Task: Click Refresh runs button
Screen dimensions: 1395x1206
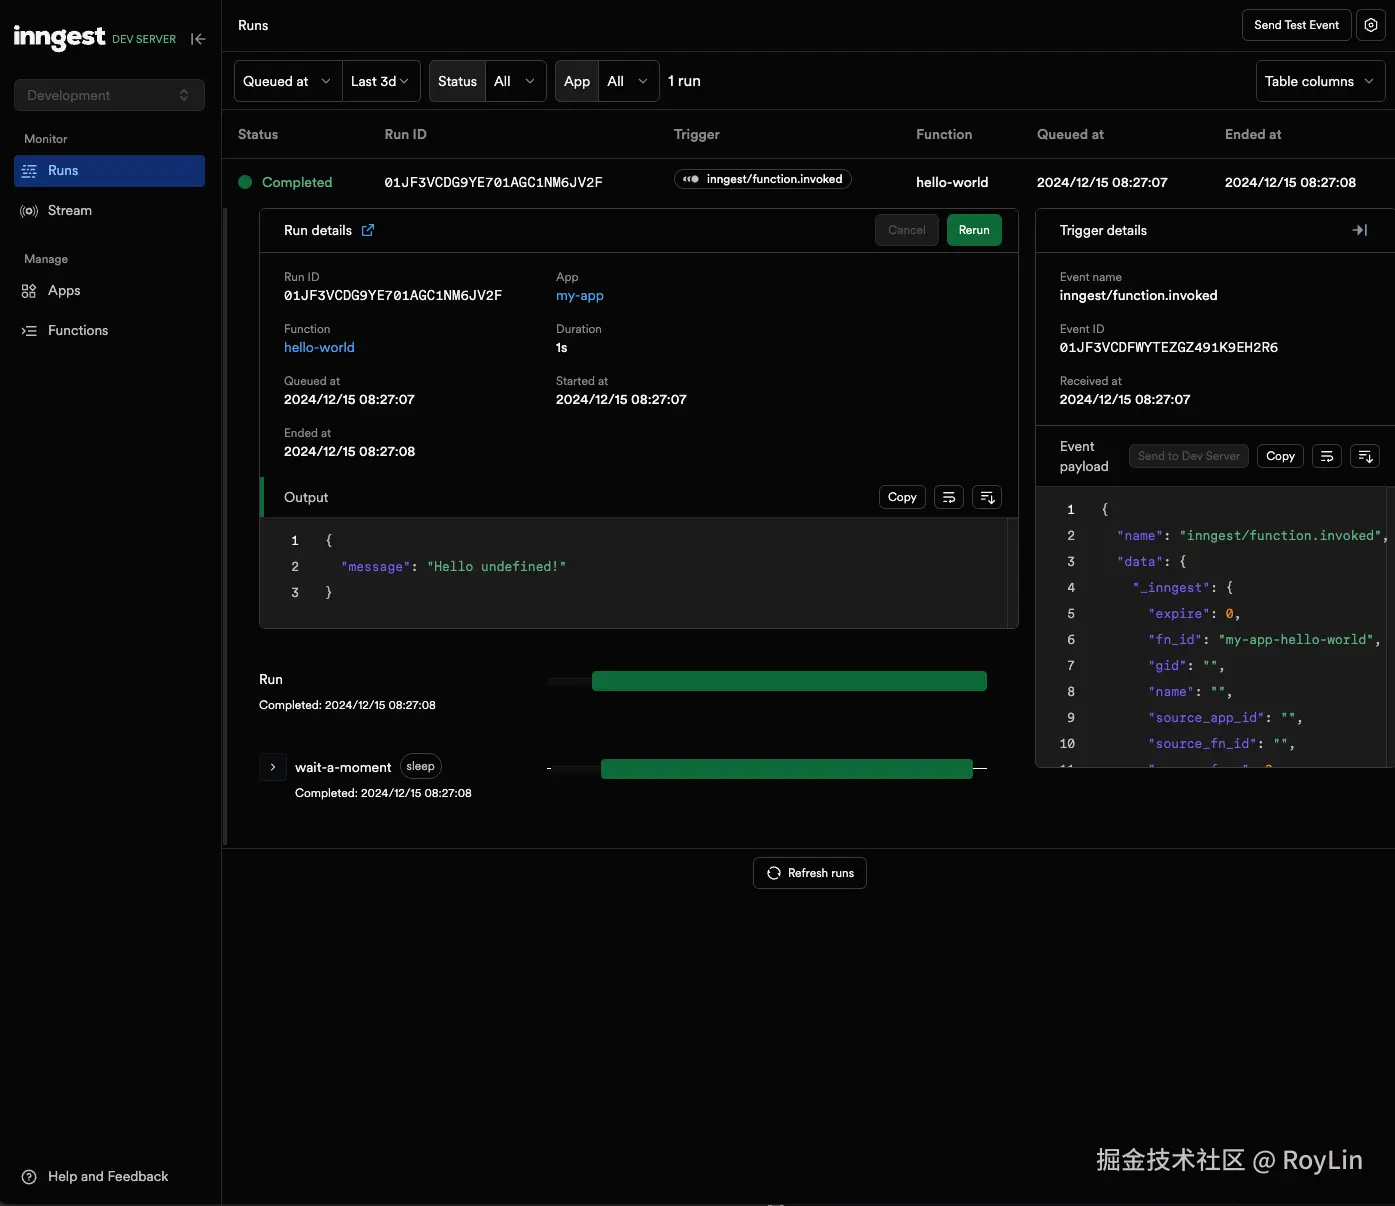Action: click(810, 873)
